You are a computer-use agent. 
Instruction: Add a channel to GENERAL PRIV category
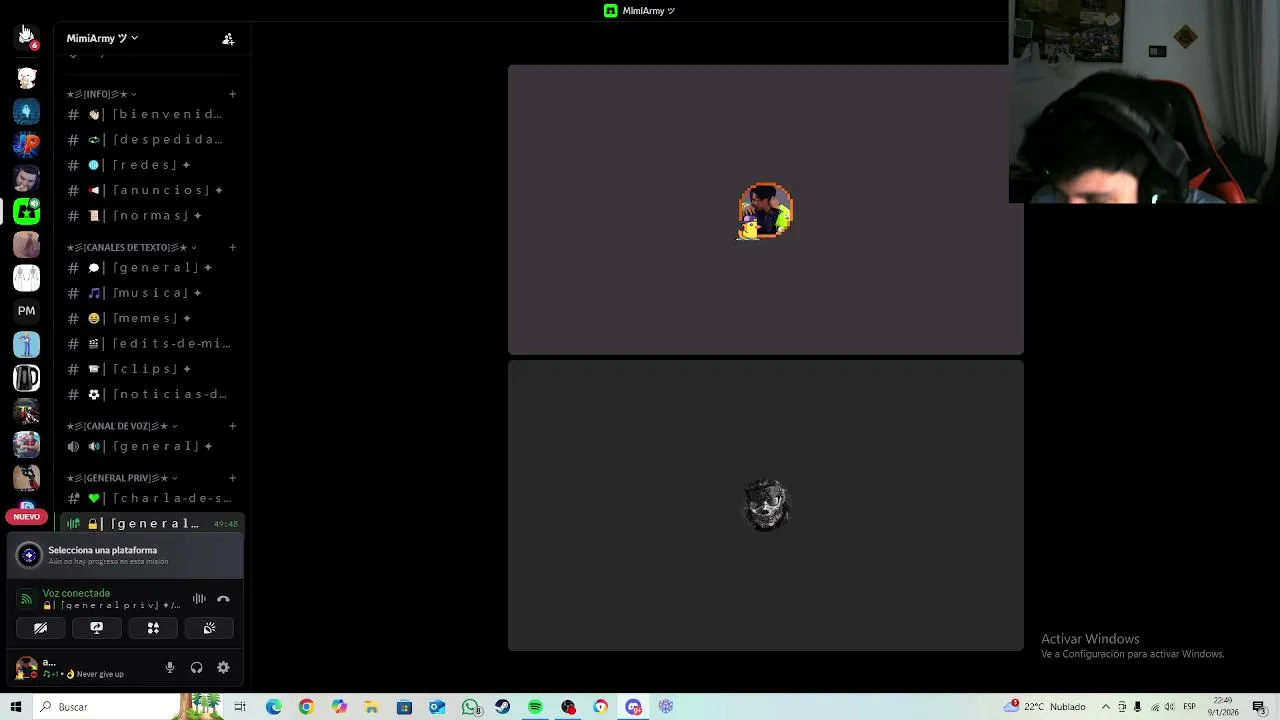pyautogui.click(x=232, y=478)
